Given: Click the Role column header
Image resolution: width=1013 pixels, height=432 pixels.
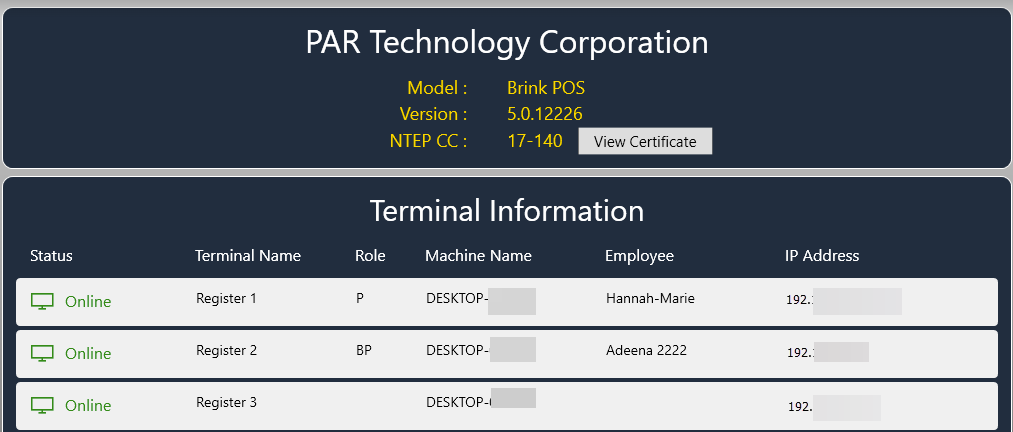Looking at the screenshot, I should (370, 256).
